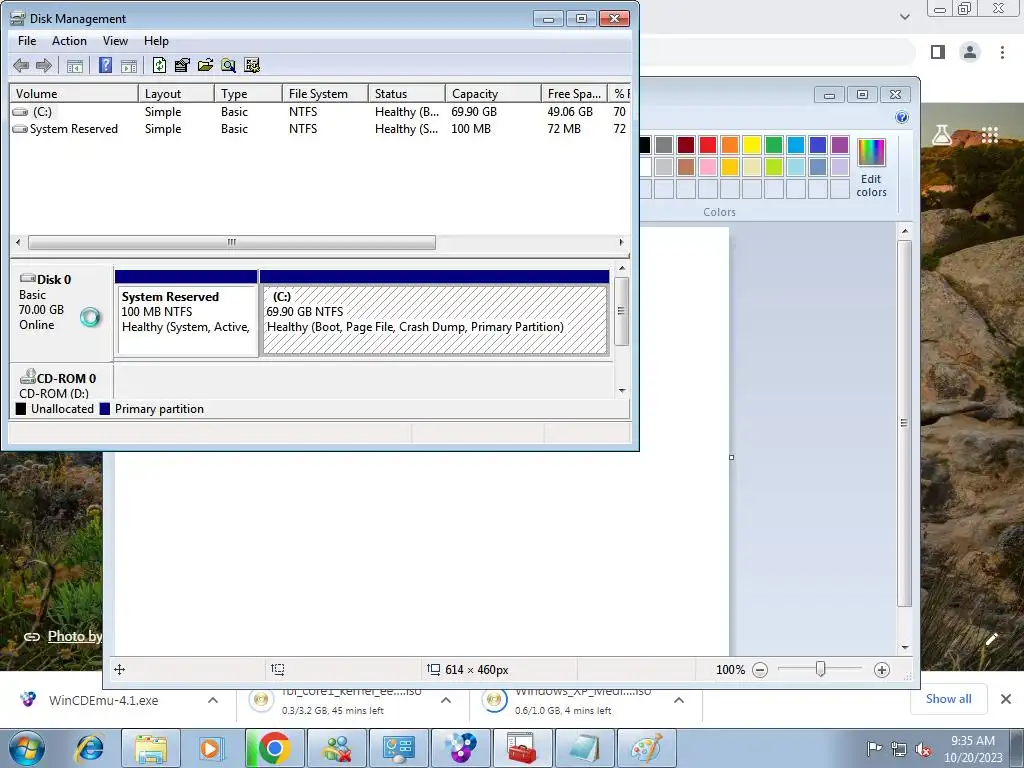Select the System Reserved partition block
Screen dimensions: 1024x768
click(x=187, y=313)
